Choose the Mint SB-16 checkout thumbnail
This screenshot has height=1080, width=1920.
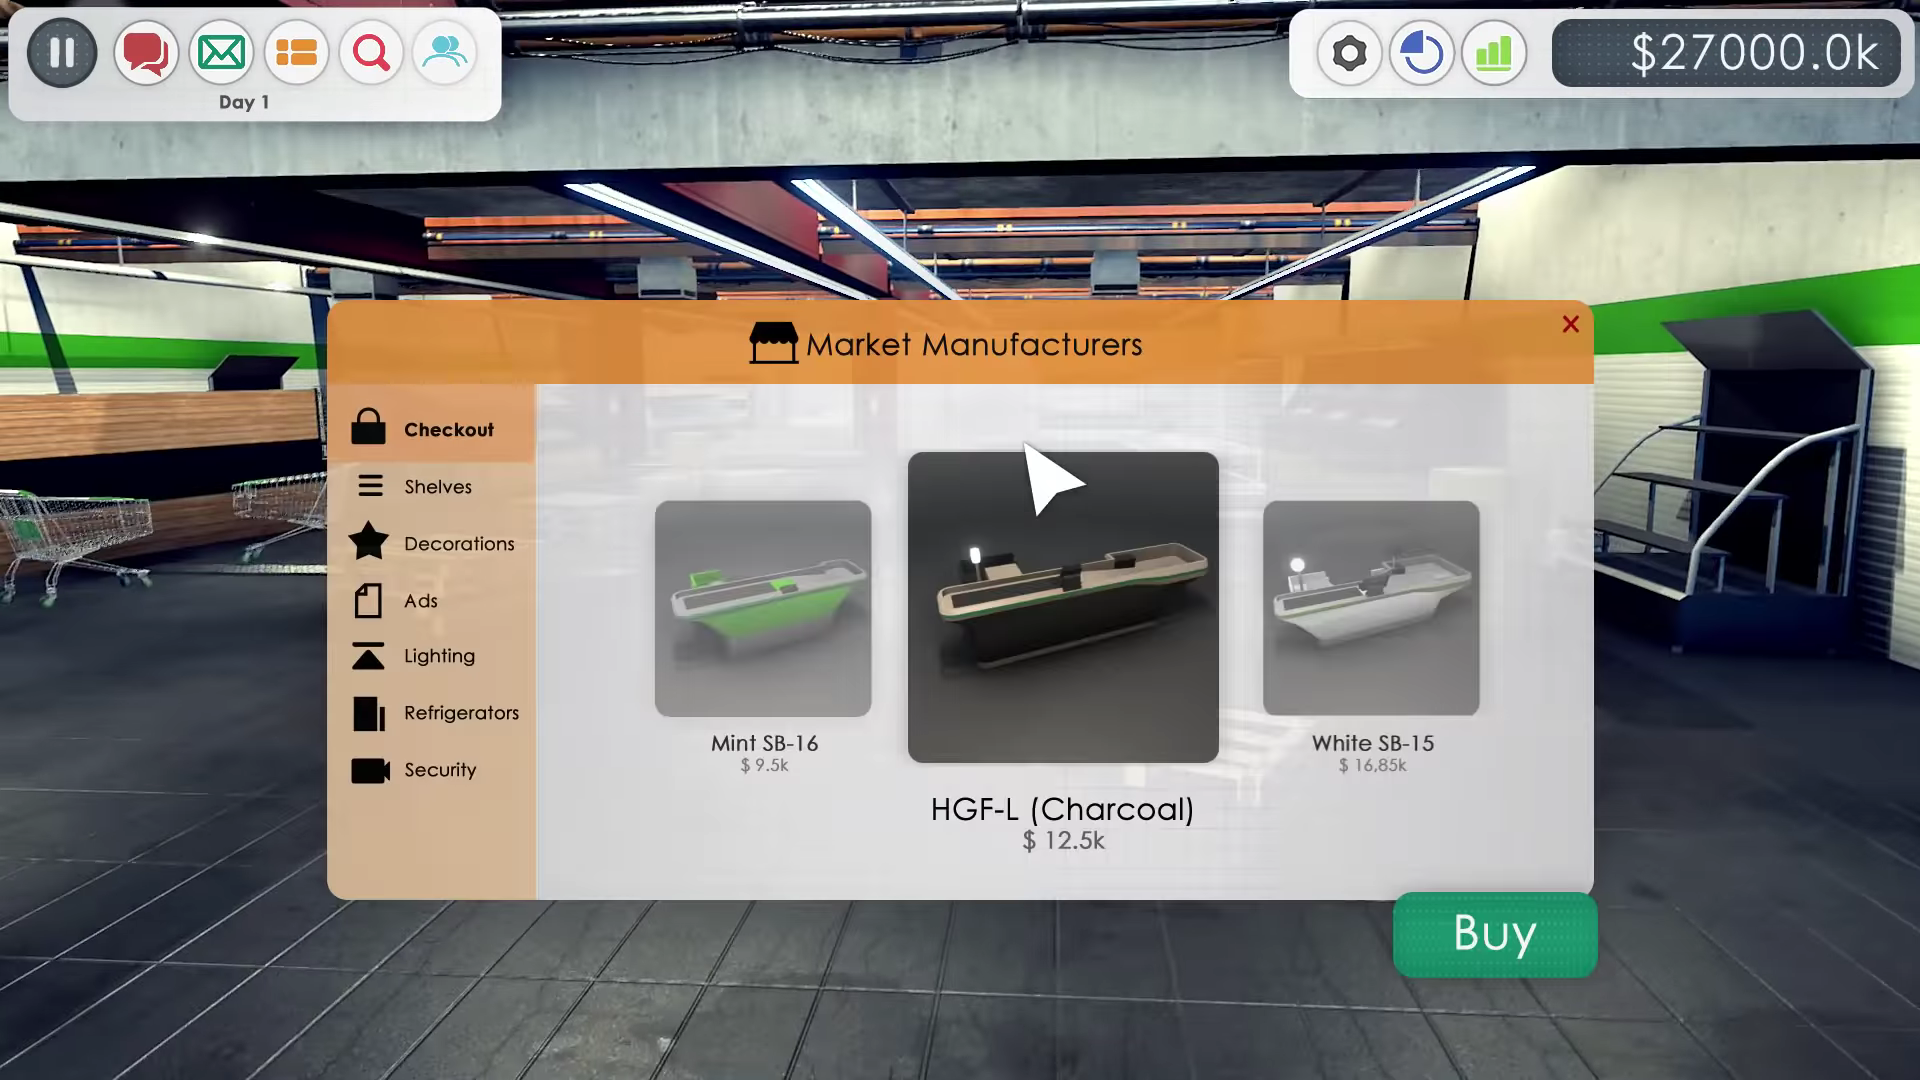tap(763, 608)
